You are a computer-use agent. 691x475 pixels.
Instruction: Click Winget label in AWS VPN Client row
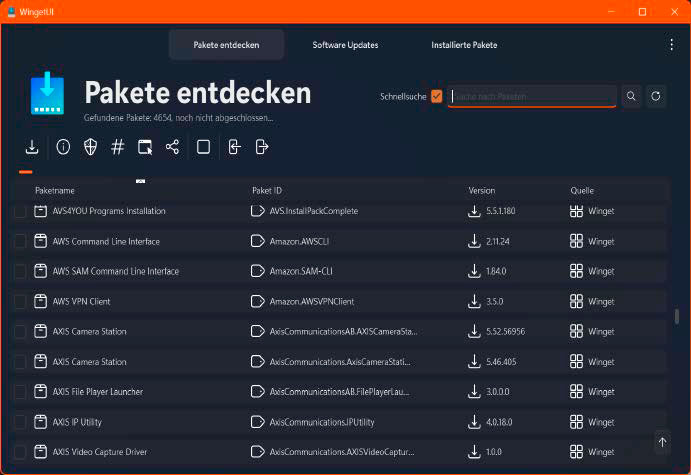click(x=601, y=302)
